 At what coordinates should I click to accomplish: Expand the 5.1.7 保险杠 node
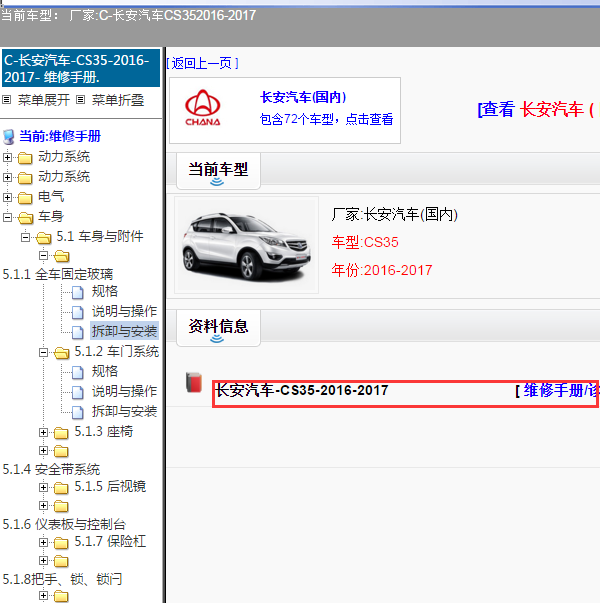[x=43, y=542]
